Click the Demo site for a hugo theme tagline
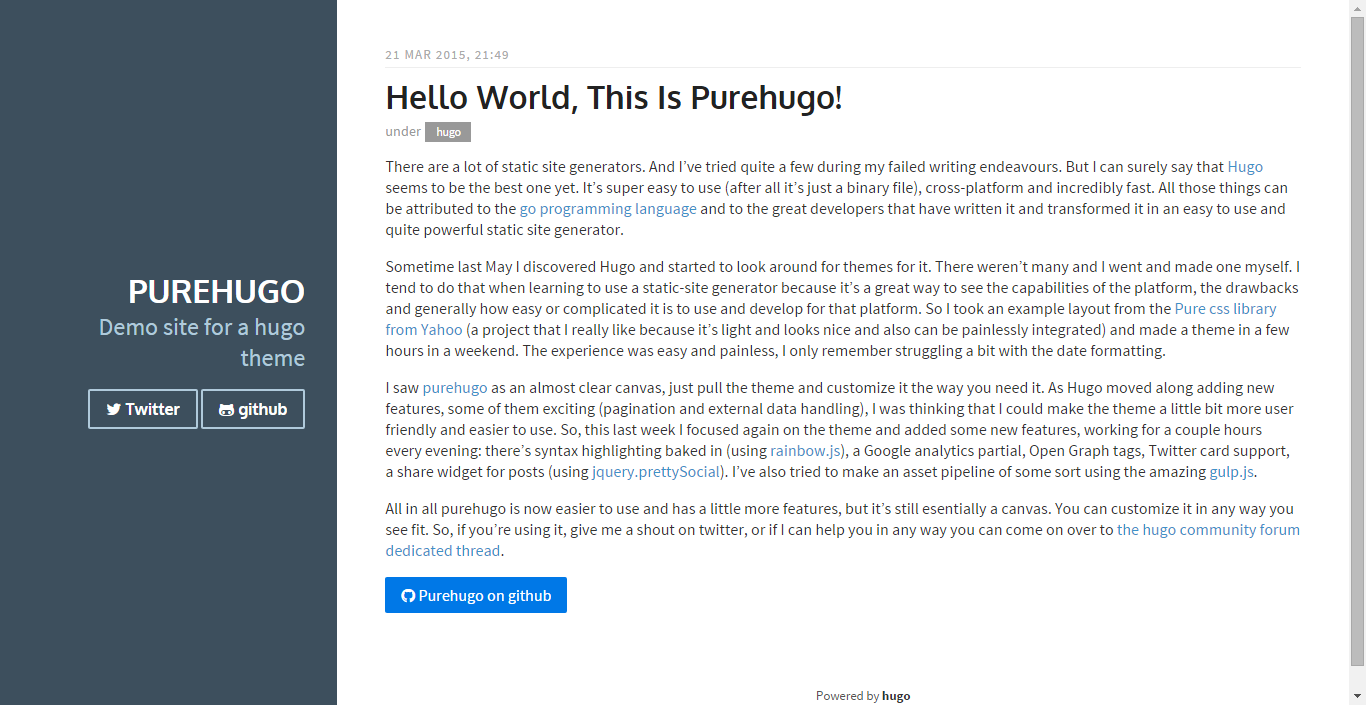1366x705 pixels. (202, 343)
